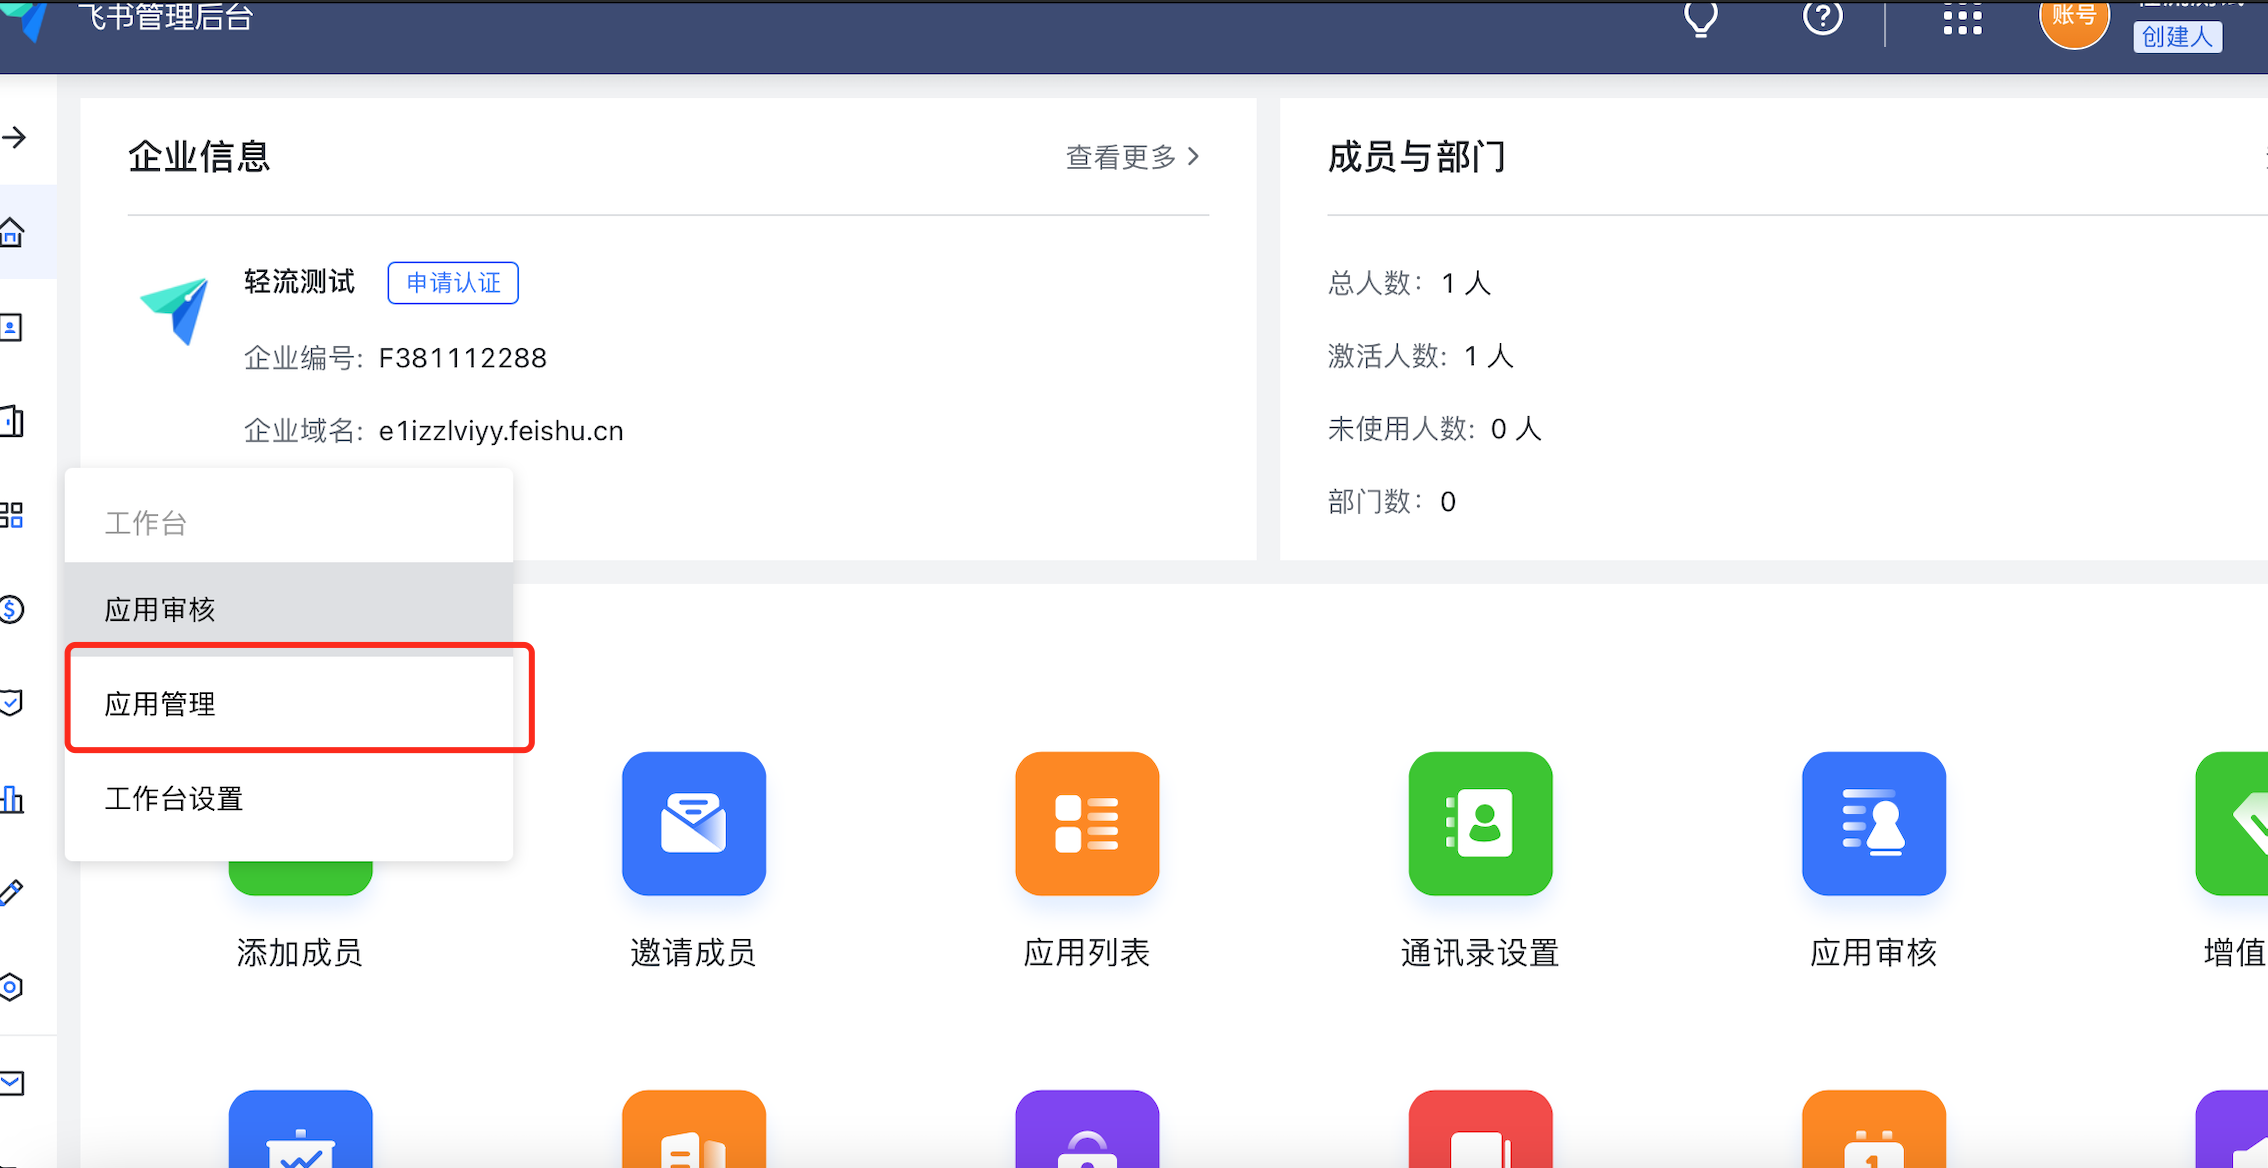
Task: Open the nine-dot app launcher
Action: (x=1962, y=18)
